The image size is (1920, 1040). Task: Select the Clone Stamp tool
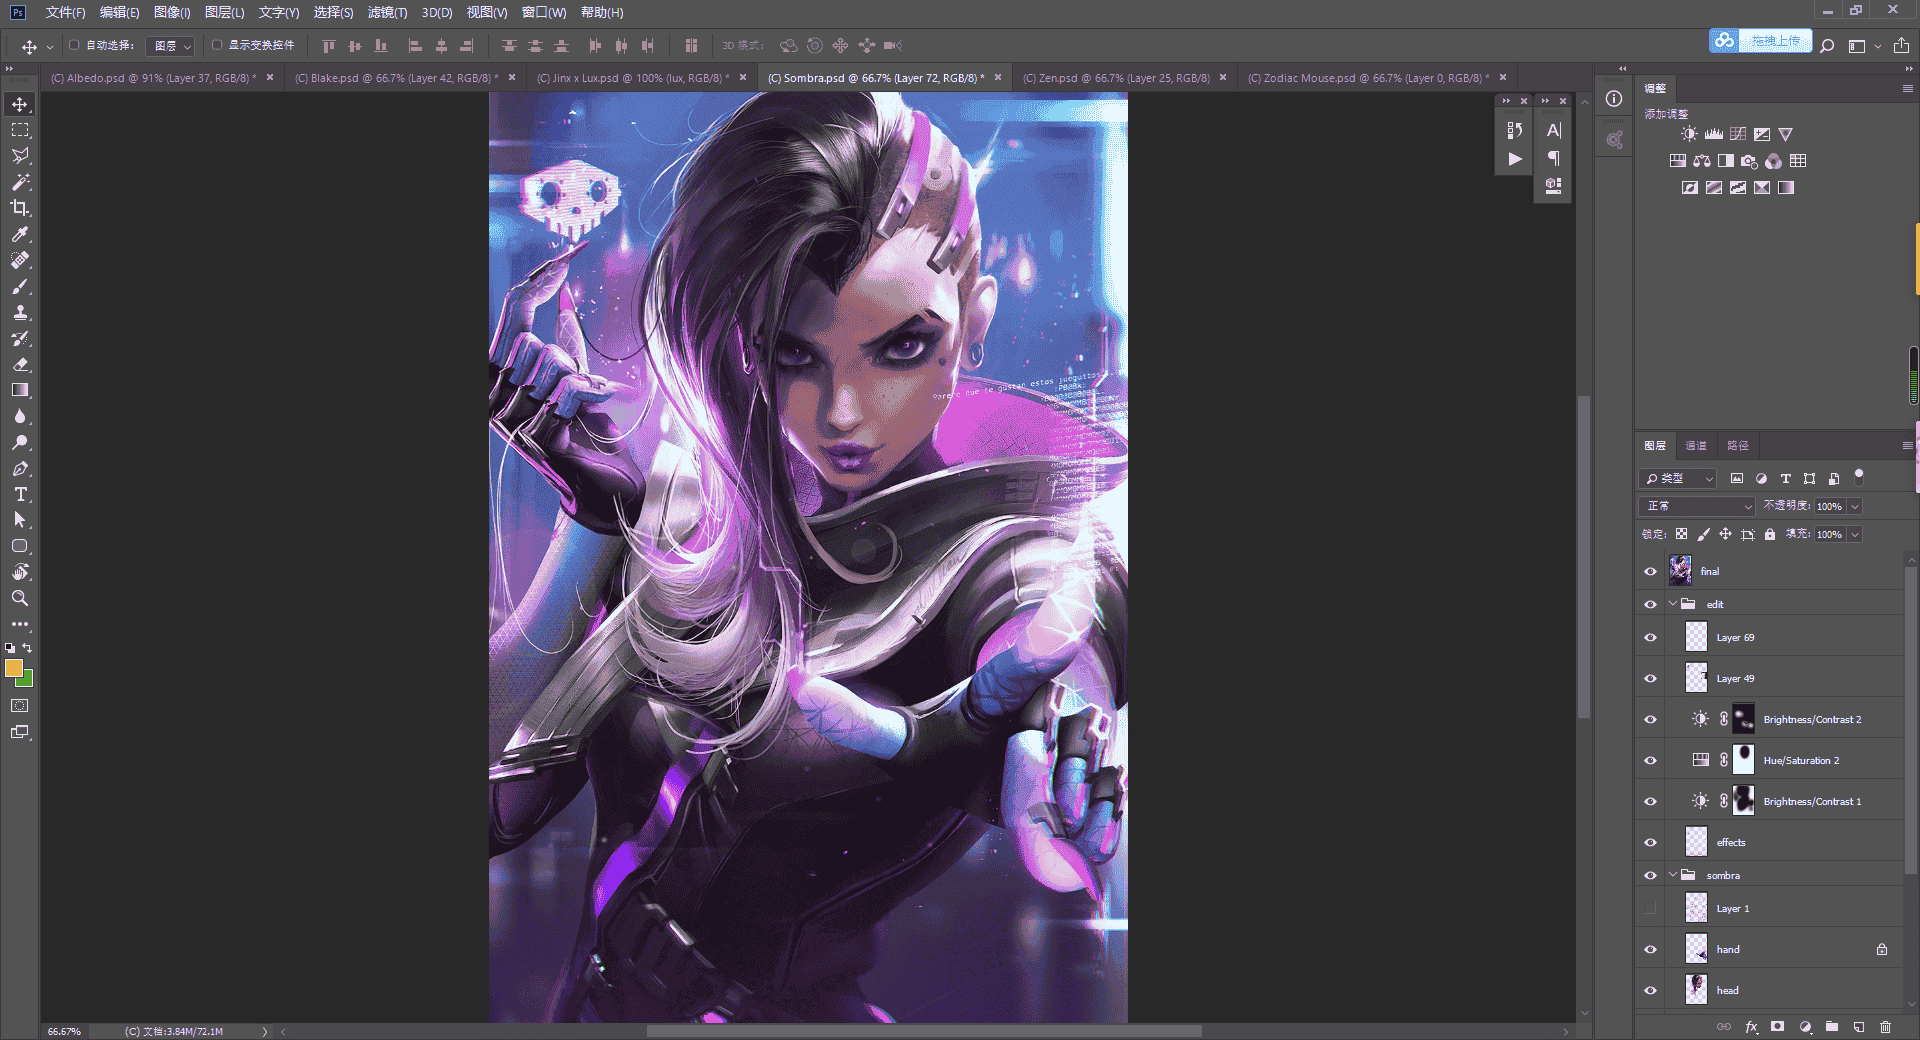20,313
